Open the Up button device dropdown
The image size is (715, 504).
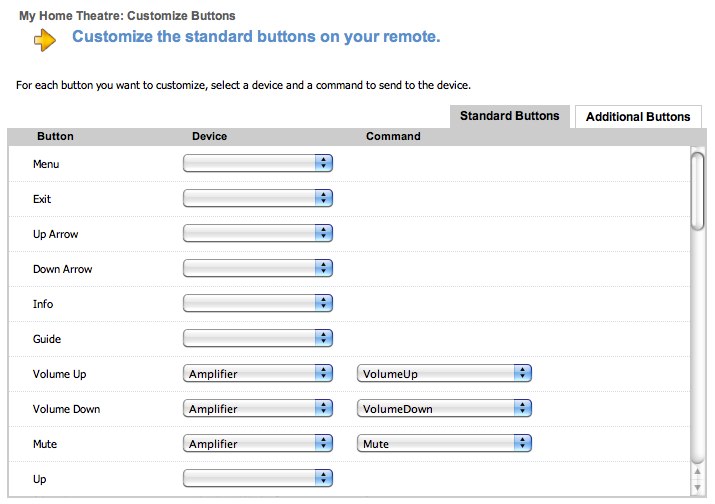coord(258,479)
